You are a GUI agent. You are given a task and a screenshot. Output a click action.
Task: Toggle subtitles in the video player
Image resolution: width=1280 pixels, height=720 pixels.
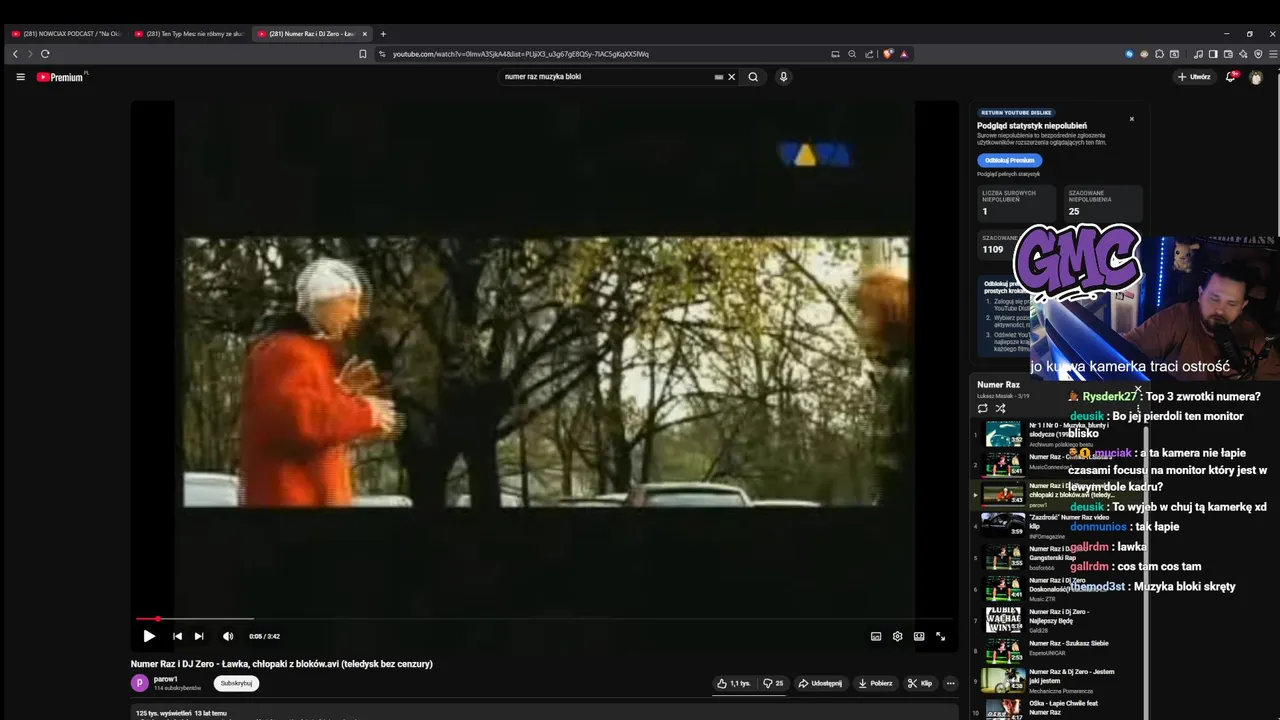click(876, 636)
